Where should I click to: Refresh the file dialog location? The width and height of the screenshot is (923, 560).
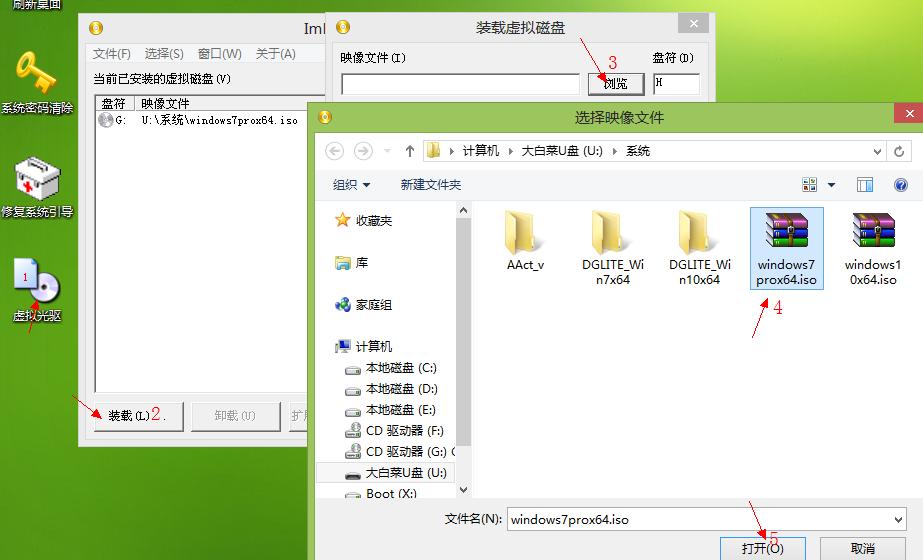(x=899, y=151)
